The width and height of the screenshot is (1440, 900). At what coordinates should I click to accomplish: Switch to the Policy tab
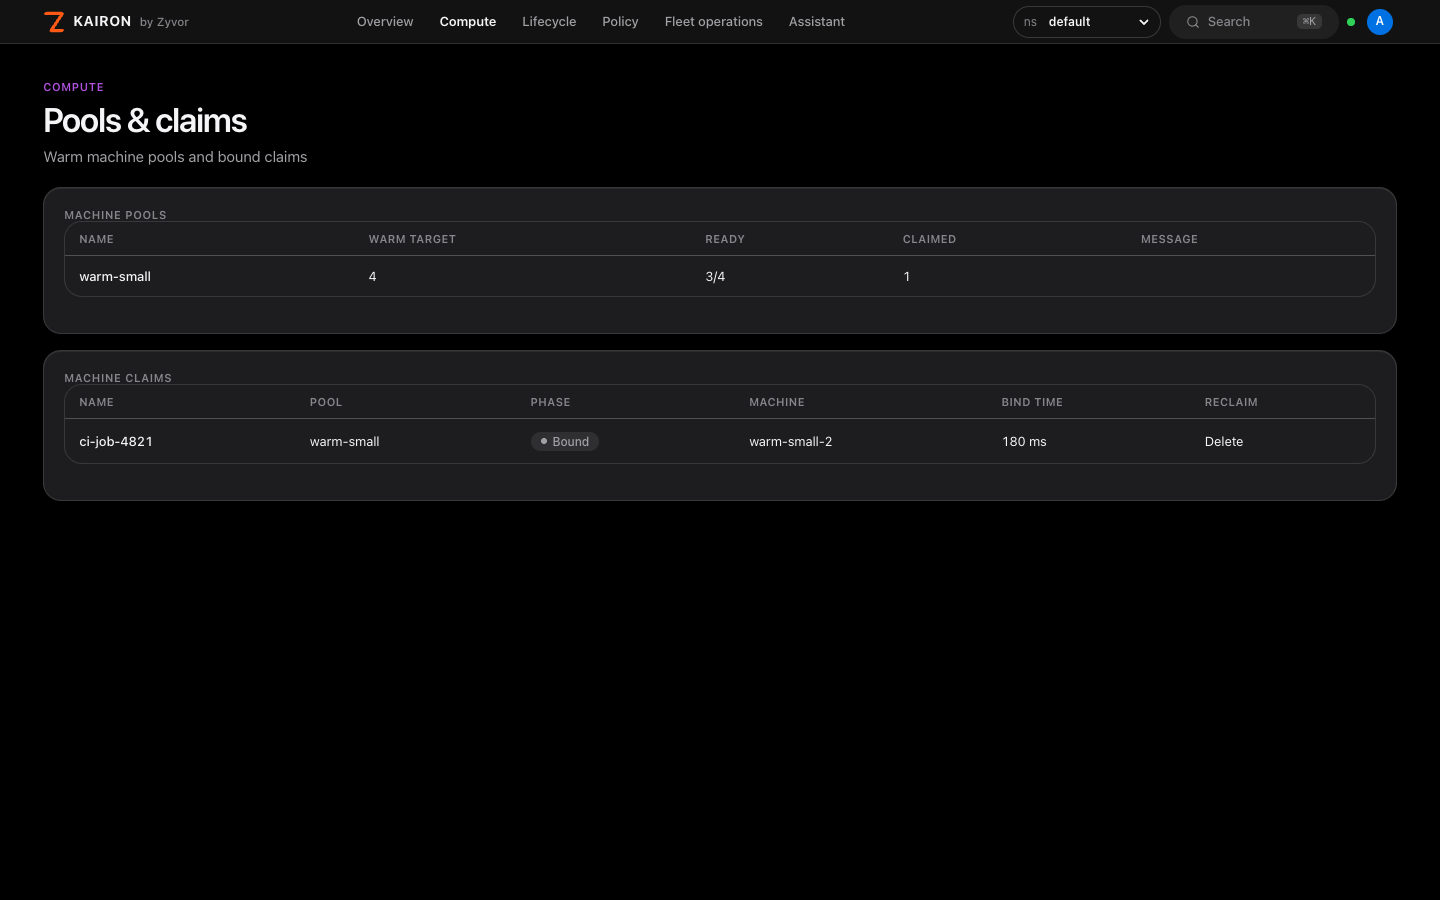point(620,22)
